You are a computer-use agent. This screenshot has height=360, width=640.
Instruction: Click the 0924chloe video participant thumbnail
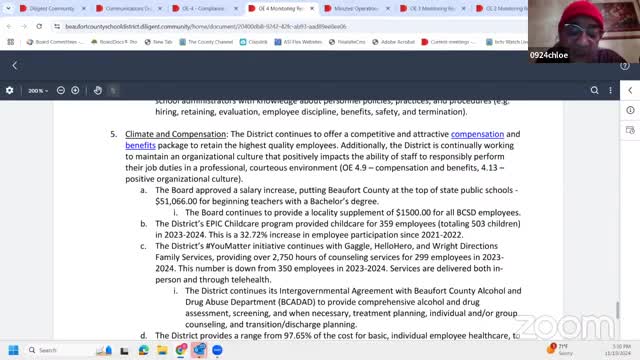click(x=584, y=31)
